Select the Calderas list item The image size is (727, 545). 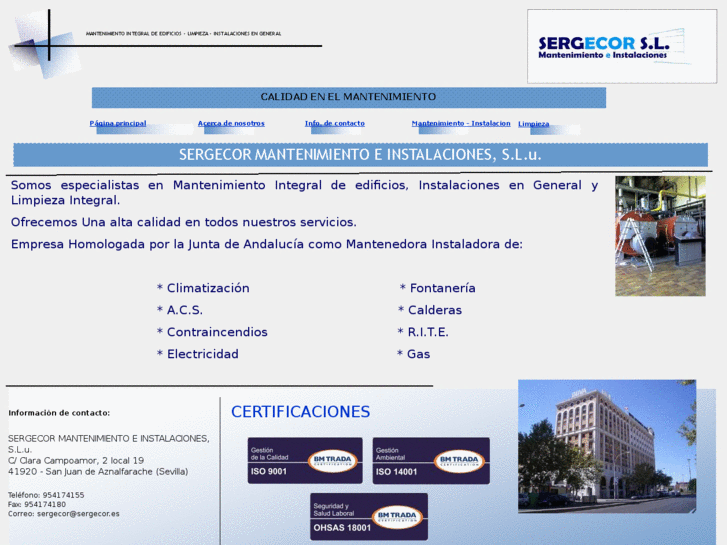pyautogui.click(x=430, y=310)
